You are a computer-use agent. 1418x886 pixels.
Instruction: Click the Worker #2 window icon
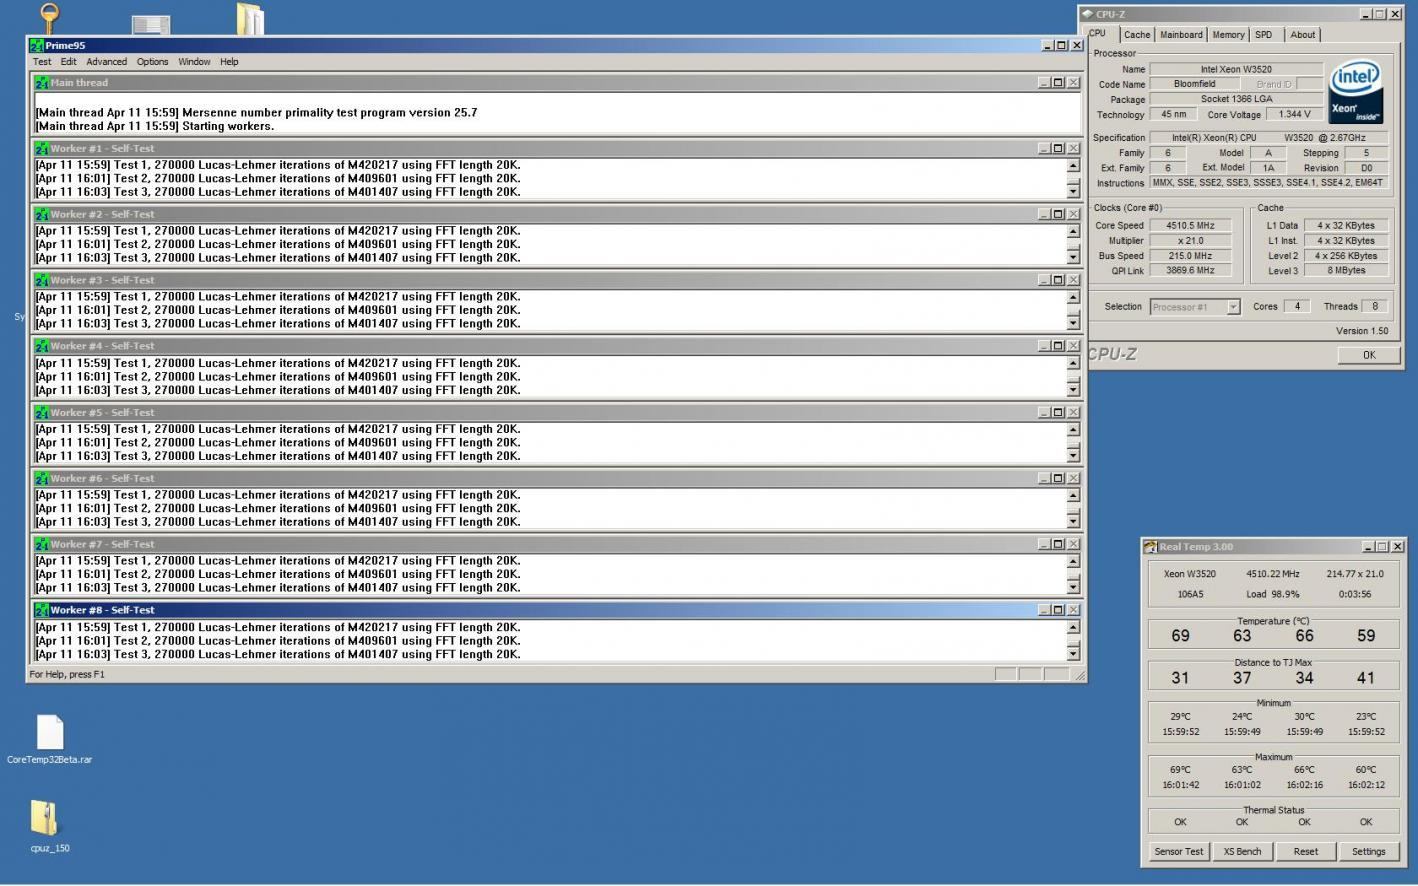[42, 214]
